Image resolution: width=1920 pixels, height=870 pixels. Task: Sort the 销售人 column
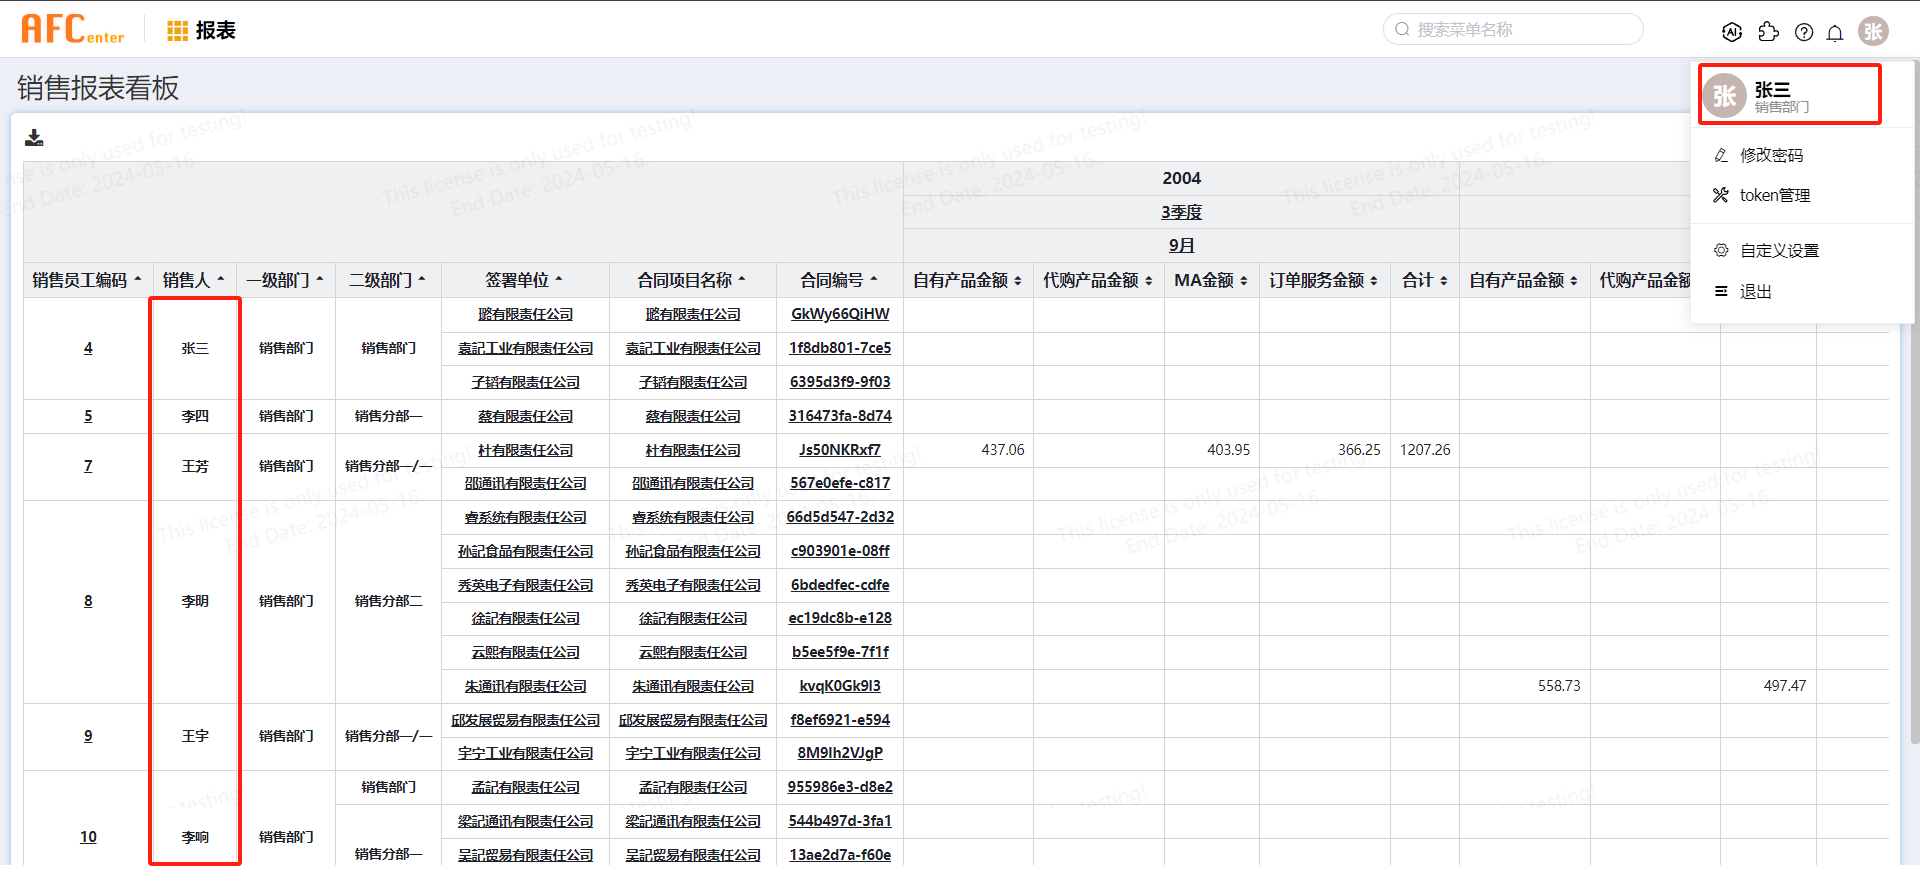point(193,280)
